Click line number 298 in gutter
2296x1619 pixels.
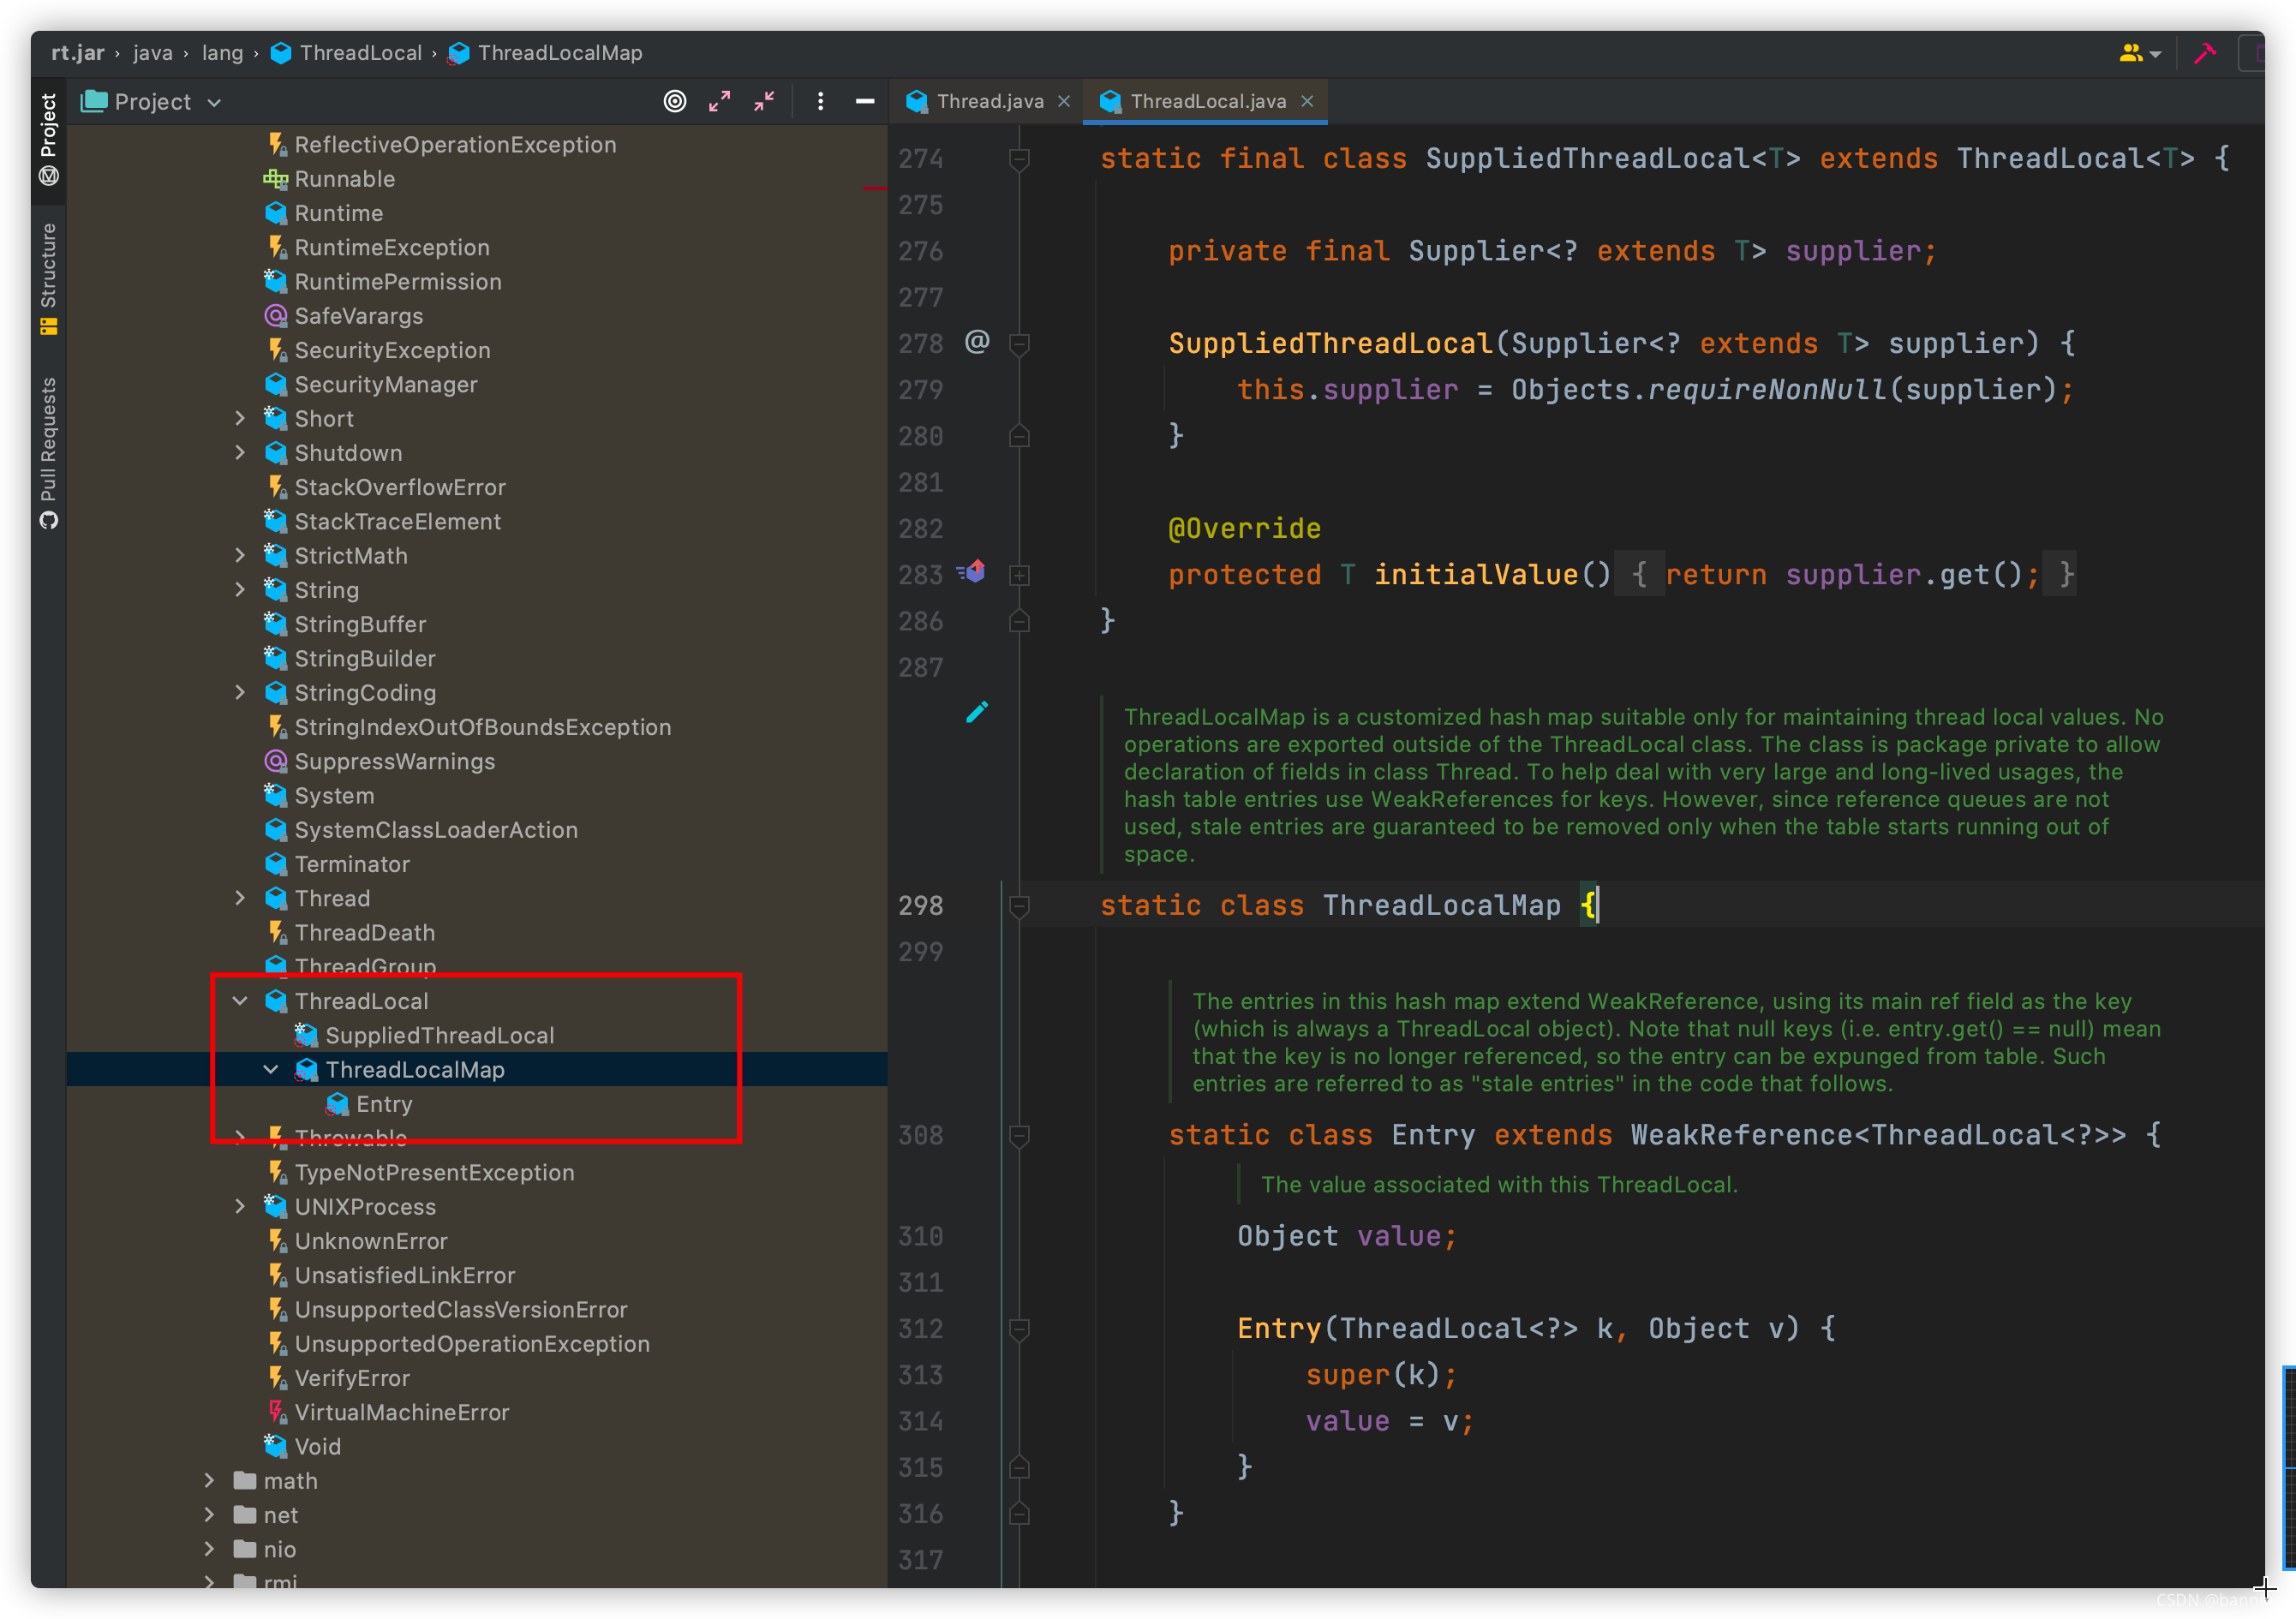[920, 906]
